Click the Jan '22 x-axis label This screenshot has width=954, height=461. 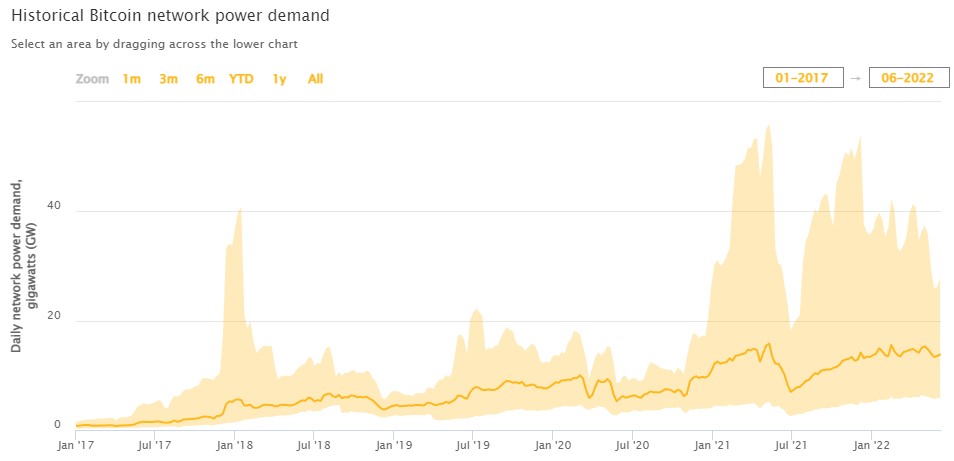[x=871, y=444]
